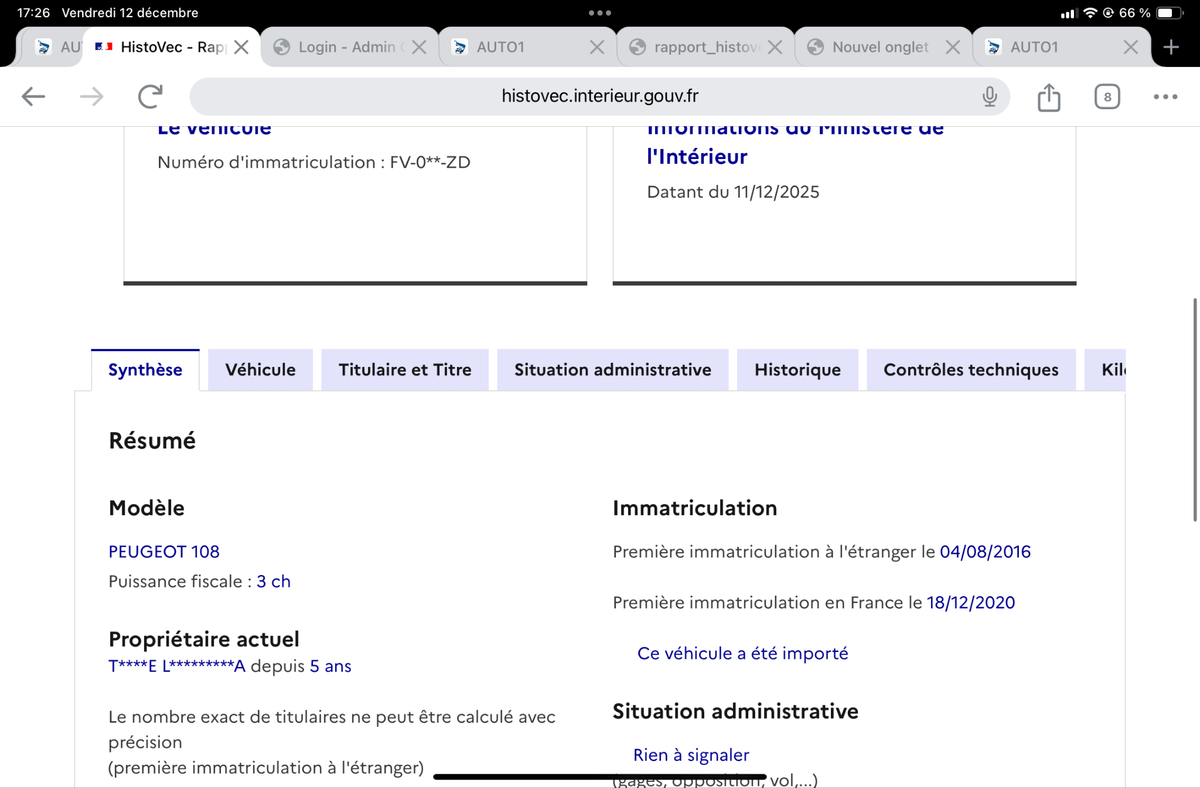Open the PEUGEOT 108 model link
The width and height of the screenshot is (1200, 788).
[x=164, y=551]
